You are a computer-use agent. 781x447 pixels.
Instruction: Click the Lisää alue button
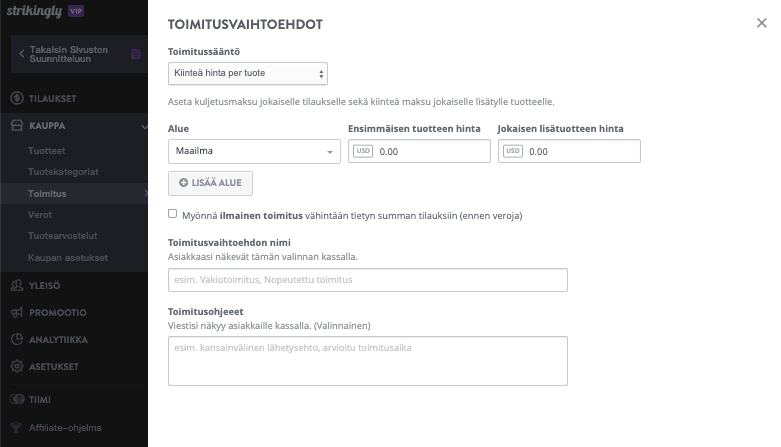click(x=210, y=183)
